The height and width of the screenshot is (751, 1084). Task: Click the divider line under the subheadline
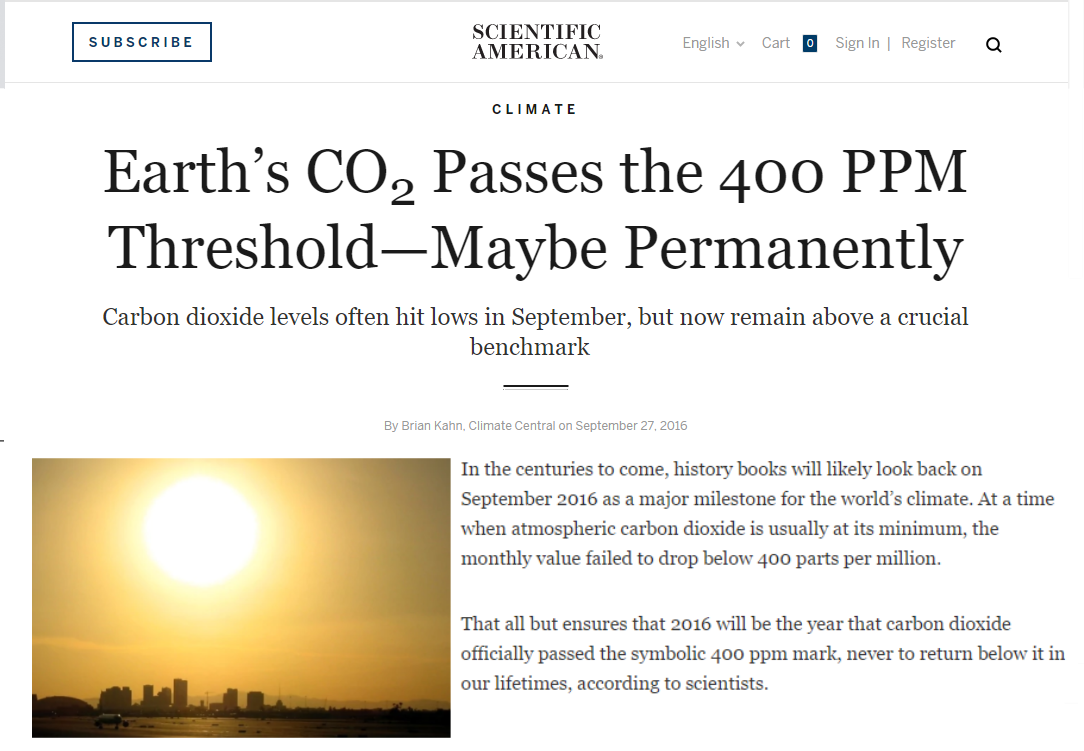click(536, 387)
